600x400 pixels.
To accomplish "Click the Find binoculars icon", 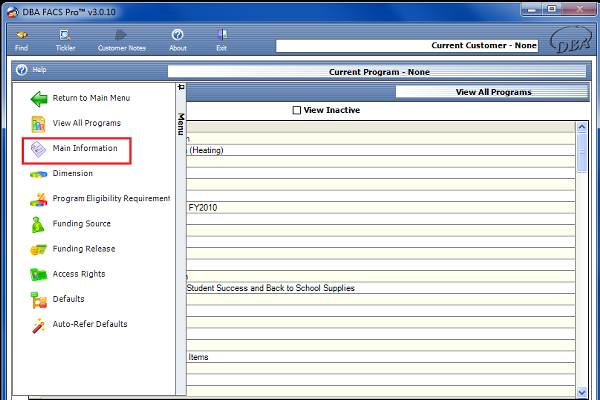I will pos(21,35).
